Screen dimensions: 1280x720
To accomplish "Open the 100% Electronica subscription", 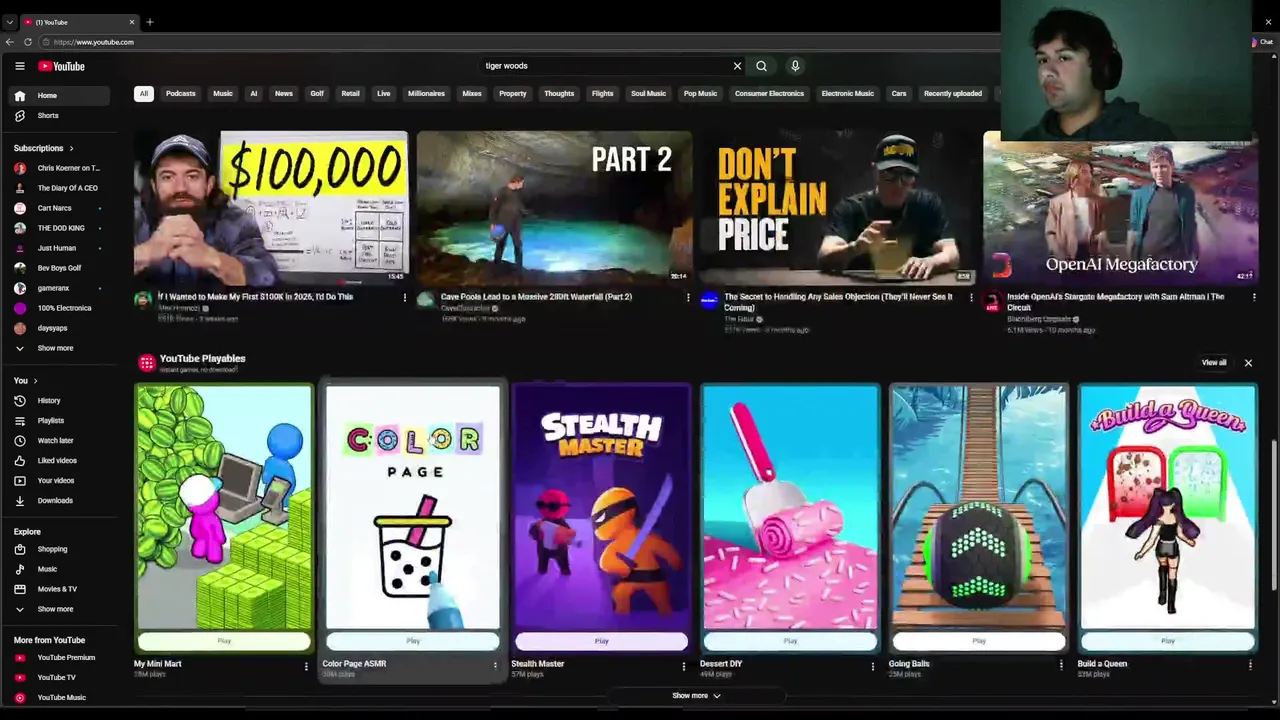I will tap(59, 308).
